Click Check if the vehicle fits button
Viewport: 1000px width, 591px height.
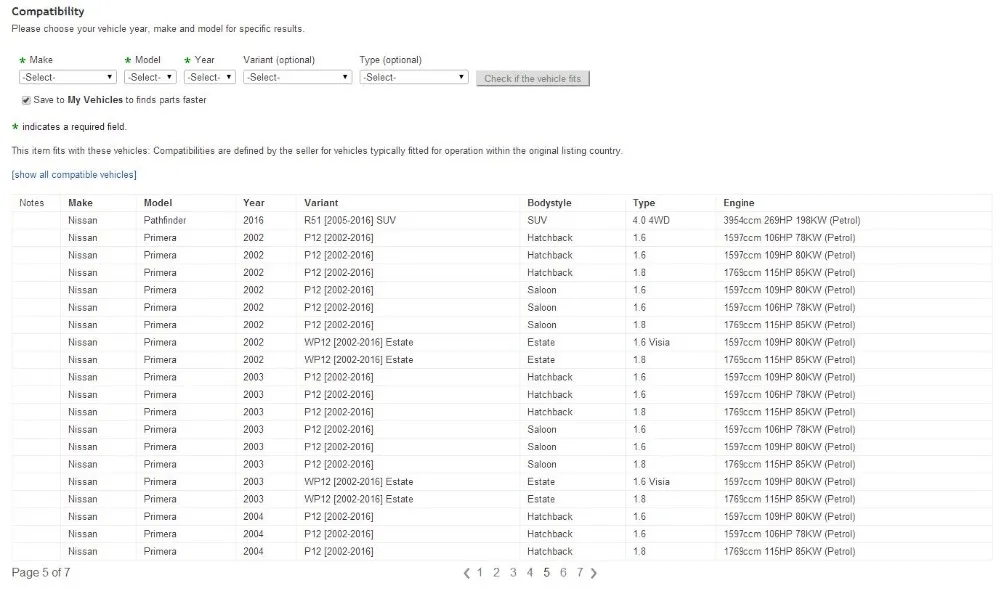point(533,78)
